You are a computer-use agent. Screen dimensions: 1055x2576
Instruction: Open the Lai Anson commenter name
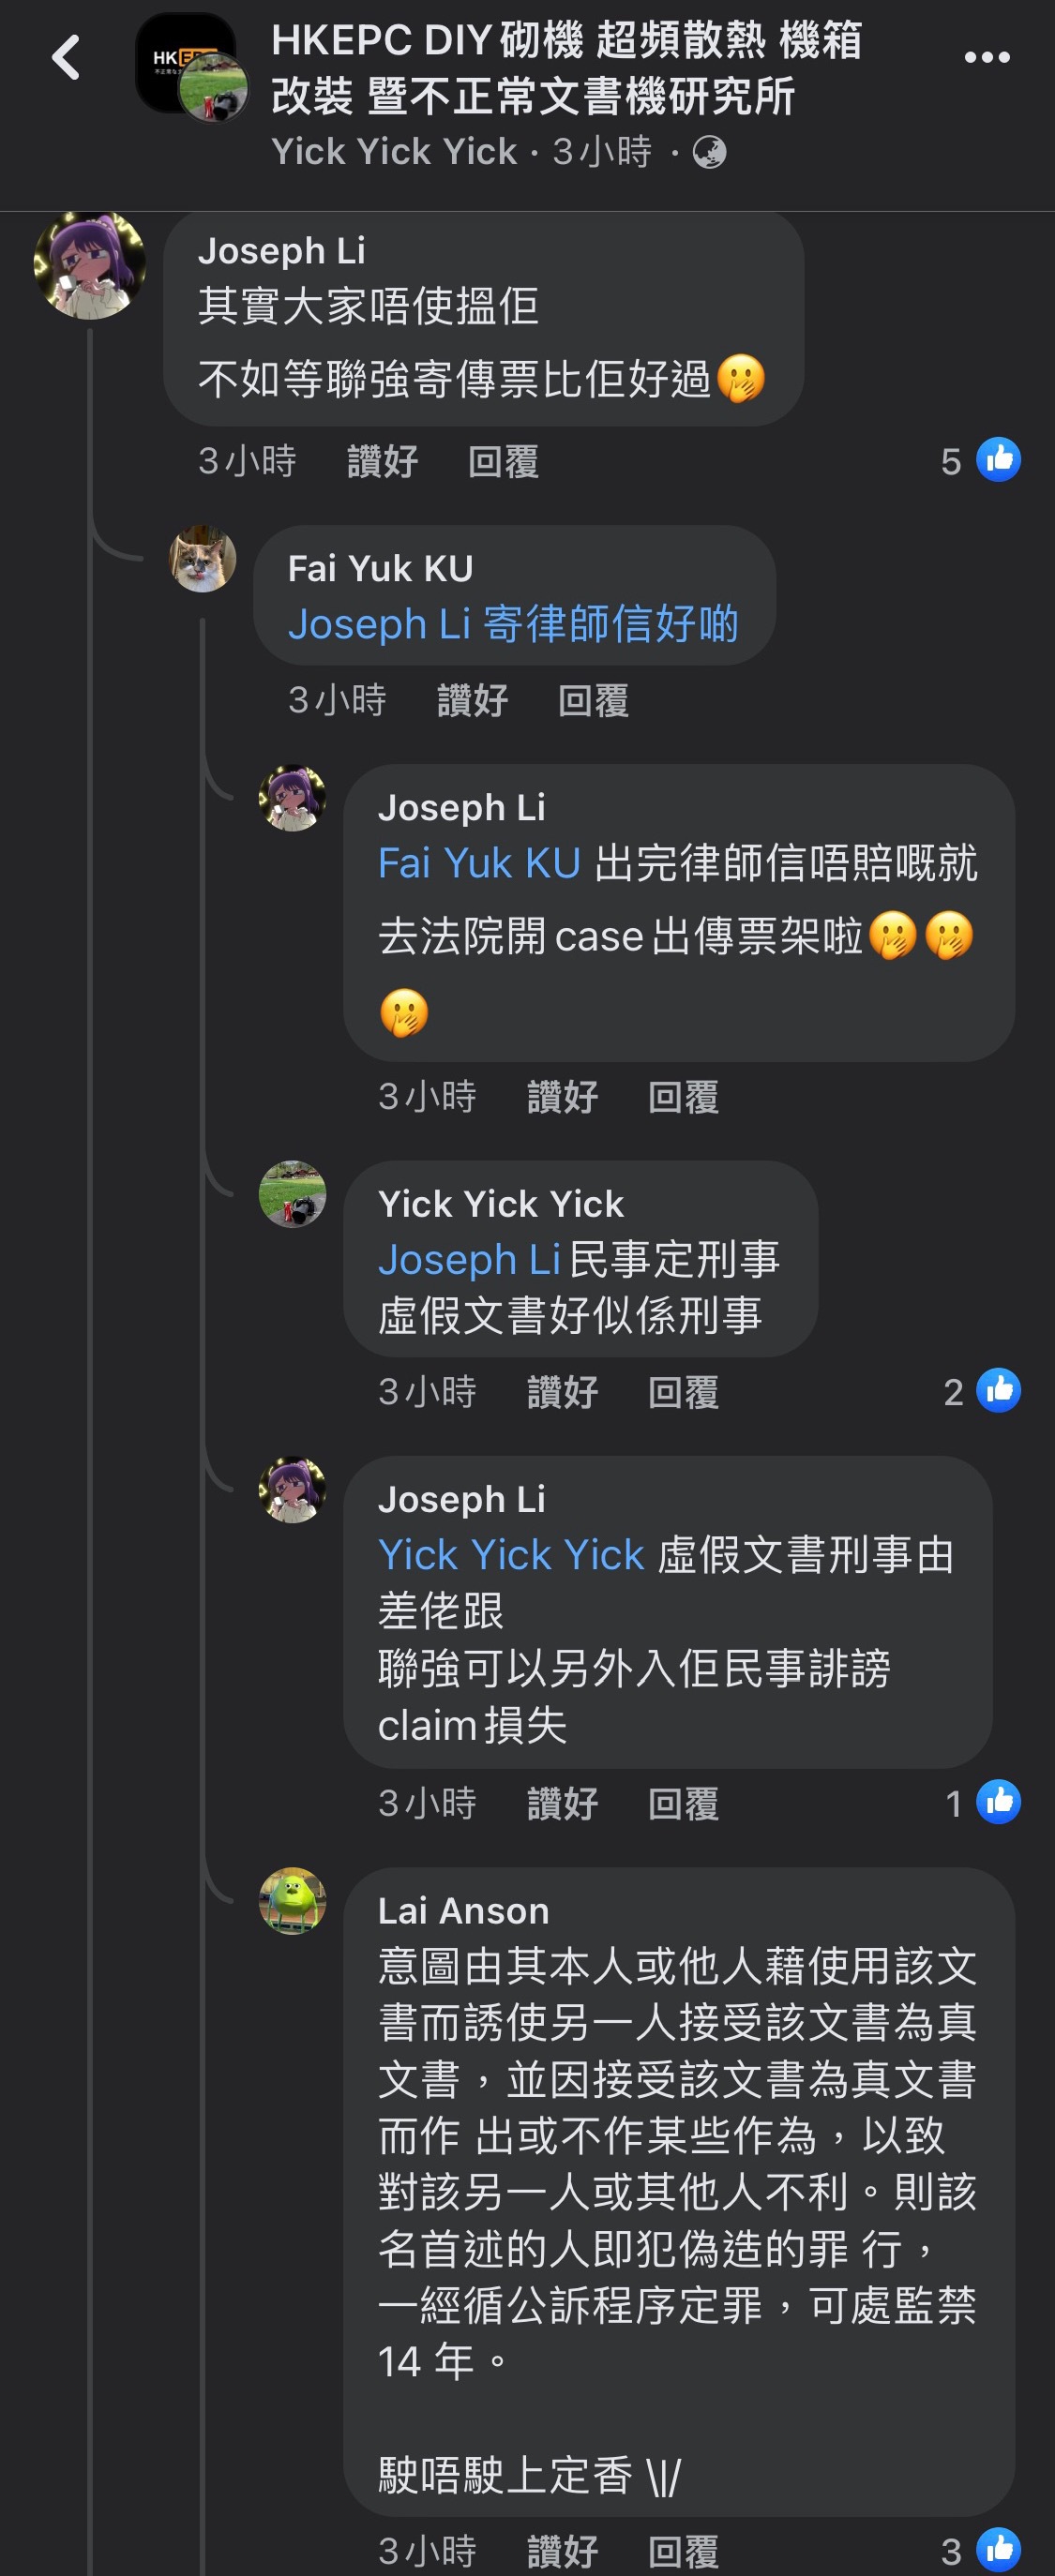coord(463,1911)
